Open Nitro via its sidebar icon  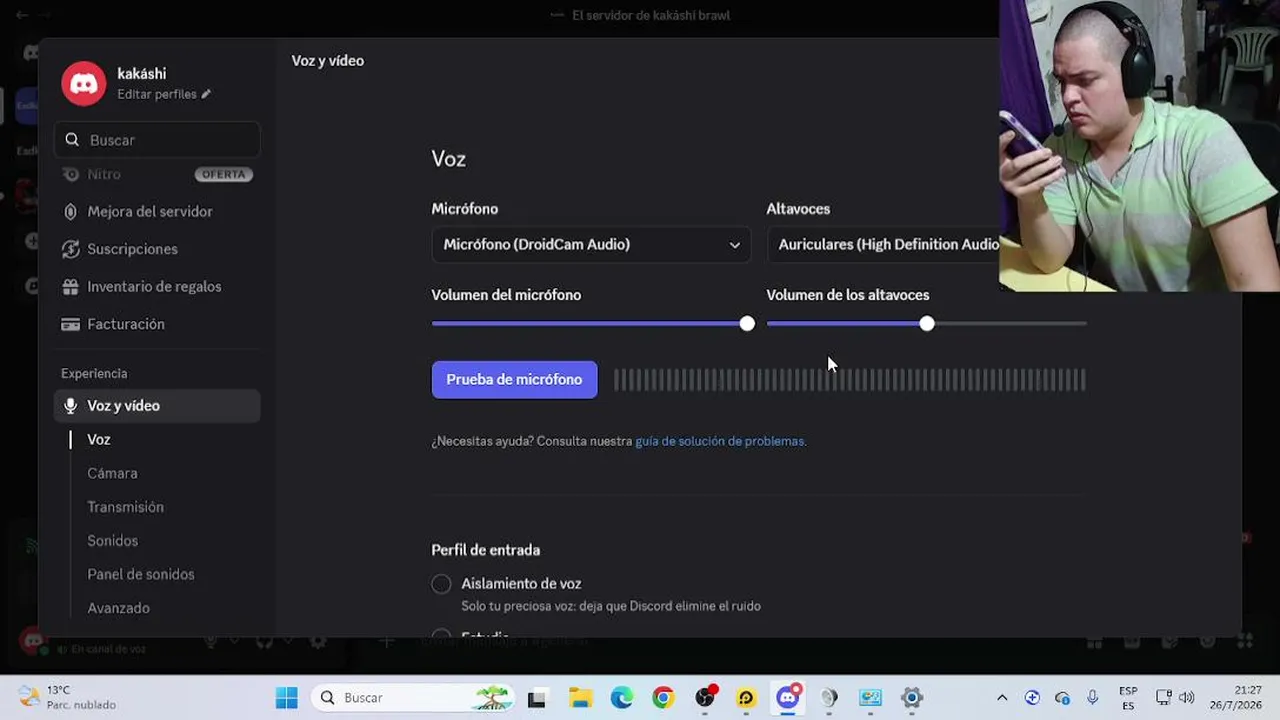70,174
